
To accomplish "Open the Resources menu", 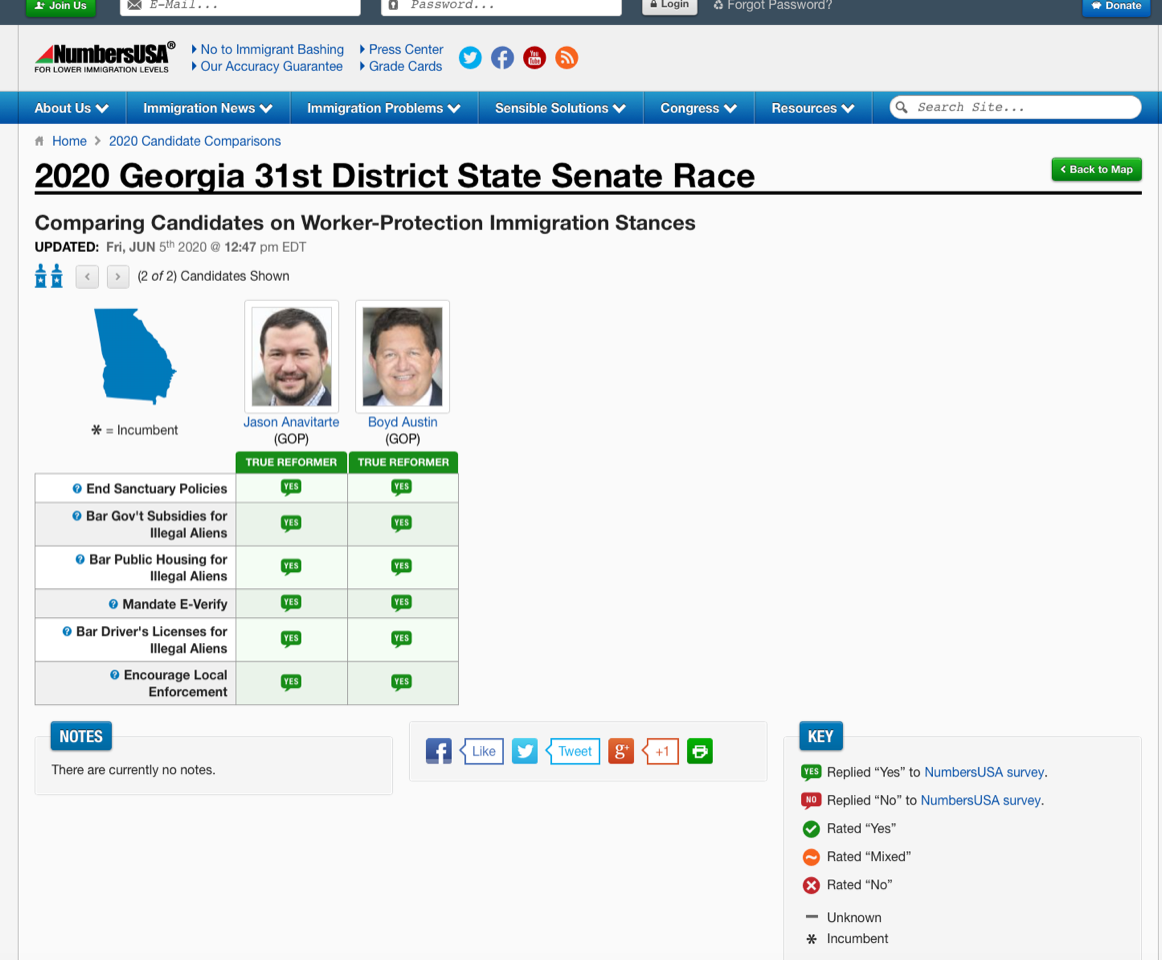I will click(x=812, y=108).
